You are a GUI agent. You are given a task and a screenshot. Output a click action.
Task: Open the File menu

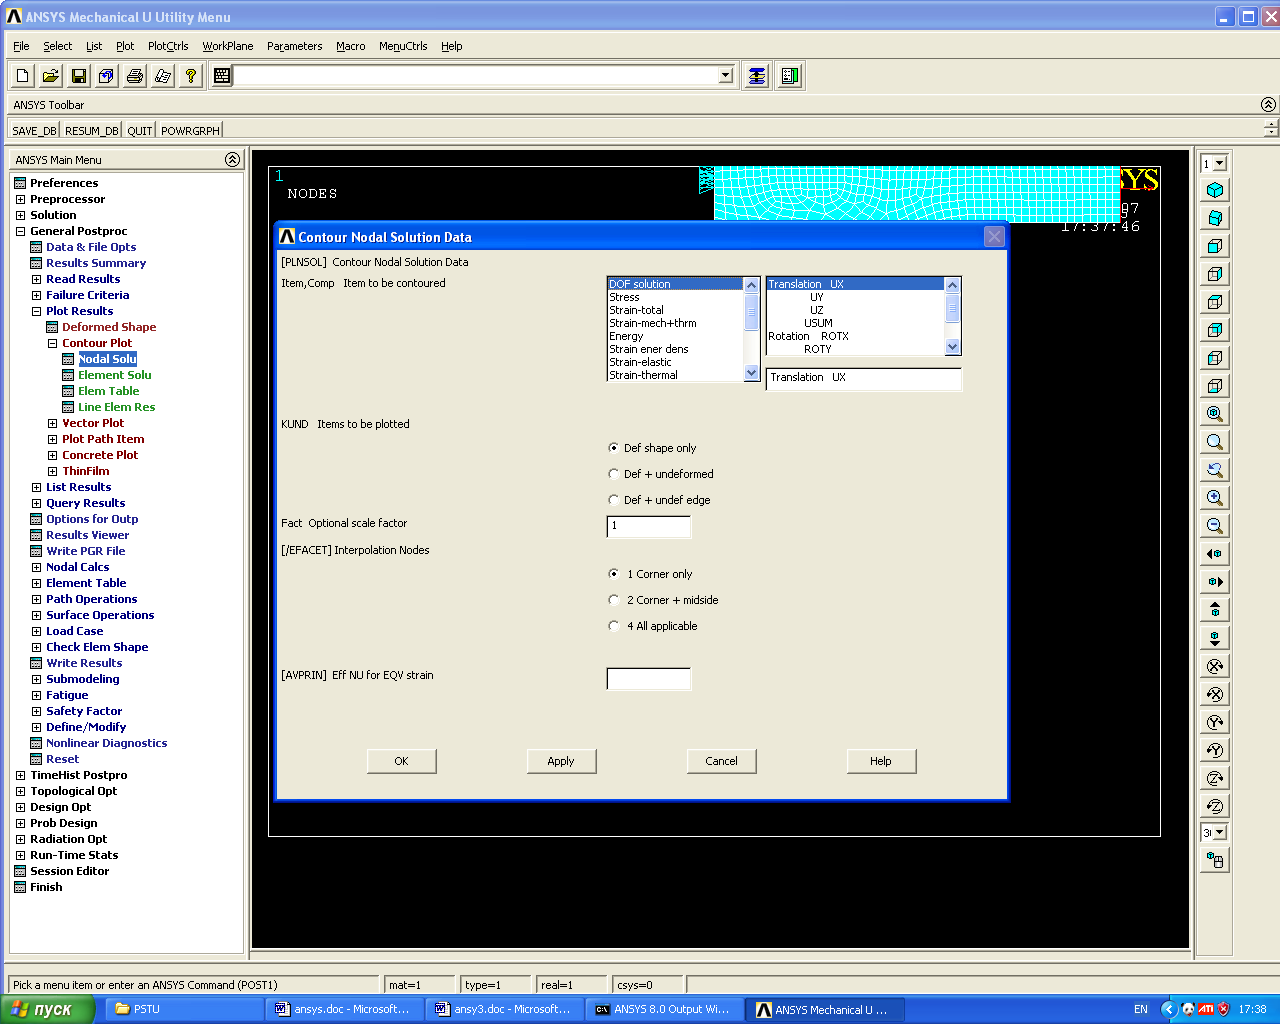click(x=21, y=46)
